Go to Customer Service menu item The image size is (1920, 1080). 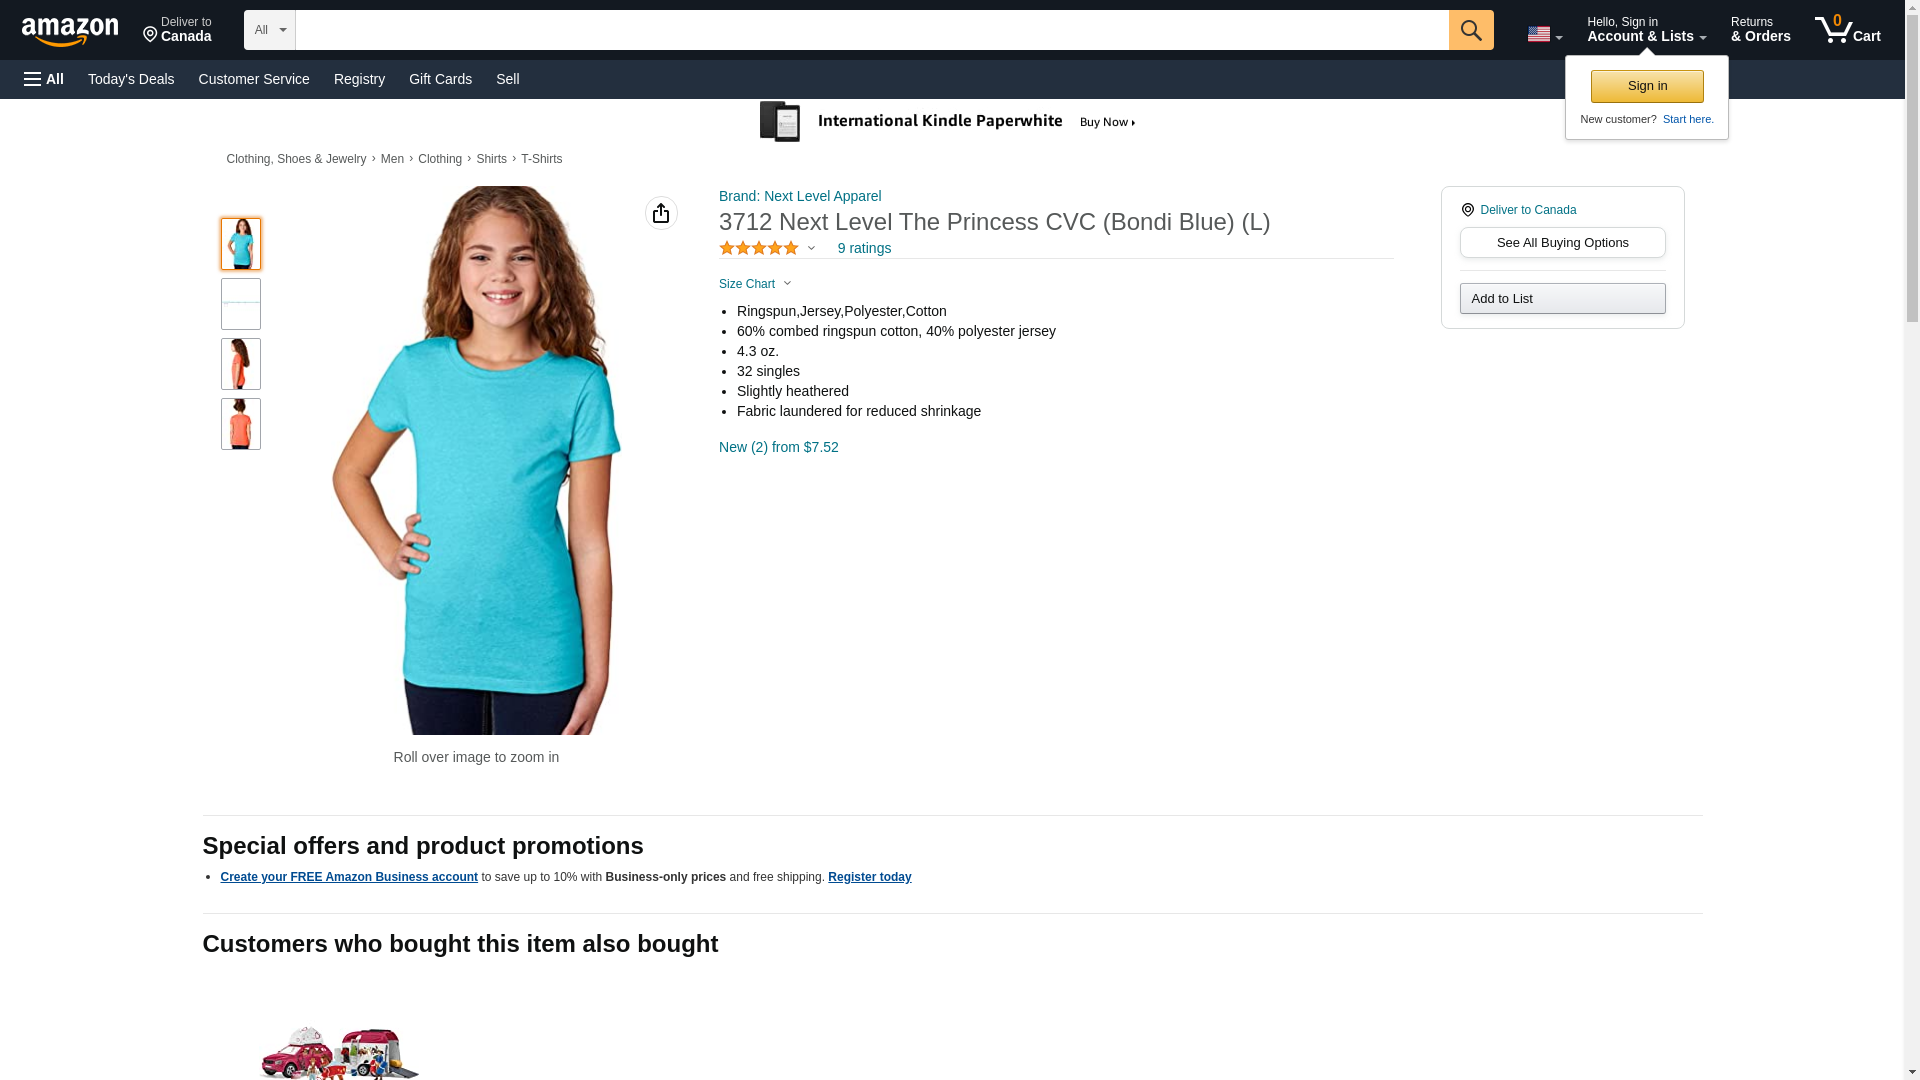[254, 79]
